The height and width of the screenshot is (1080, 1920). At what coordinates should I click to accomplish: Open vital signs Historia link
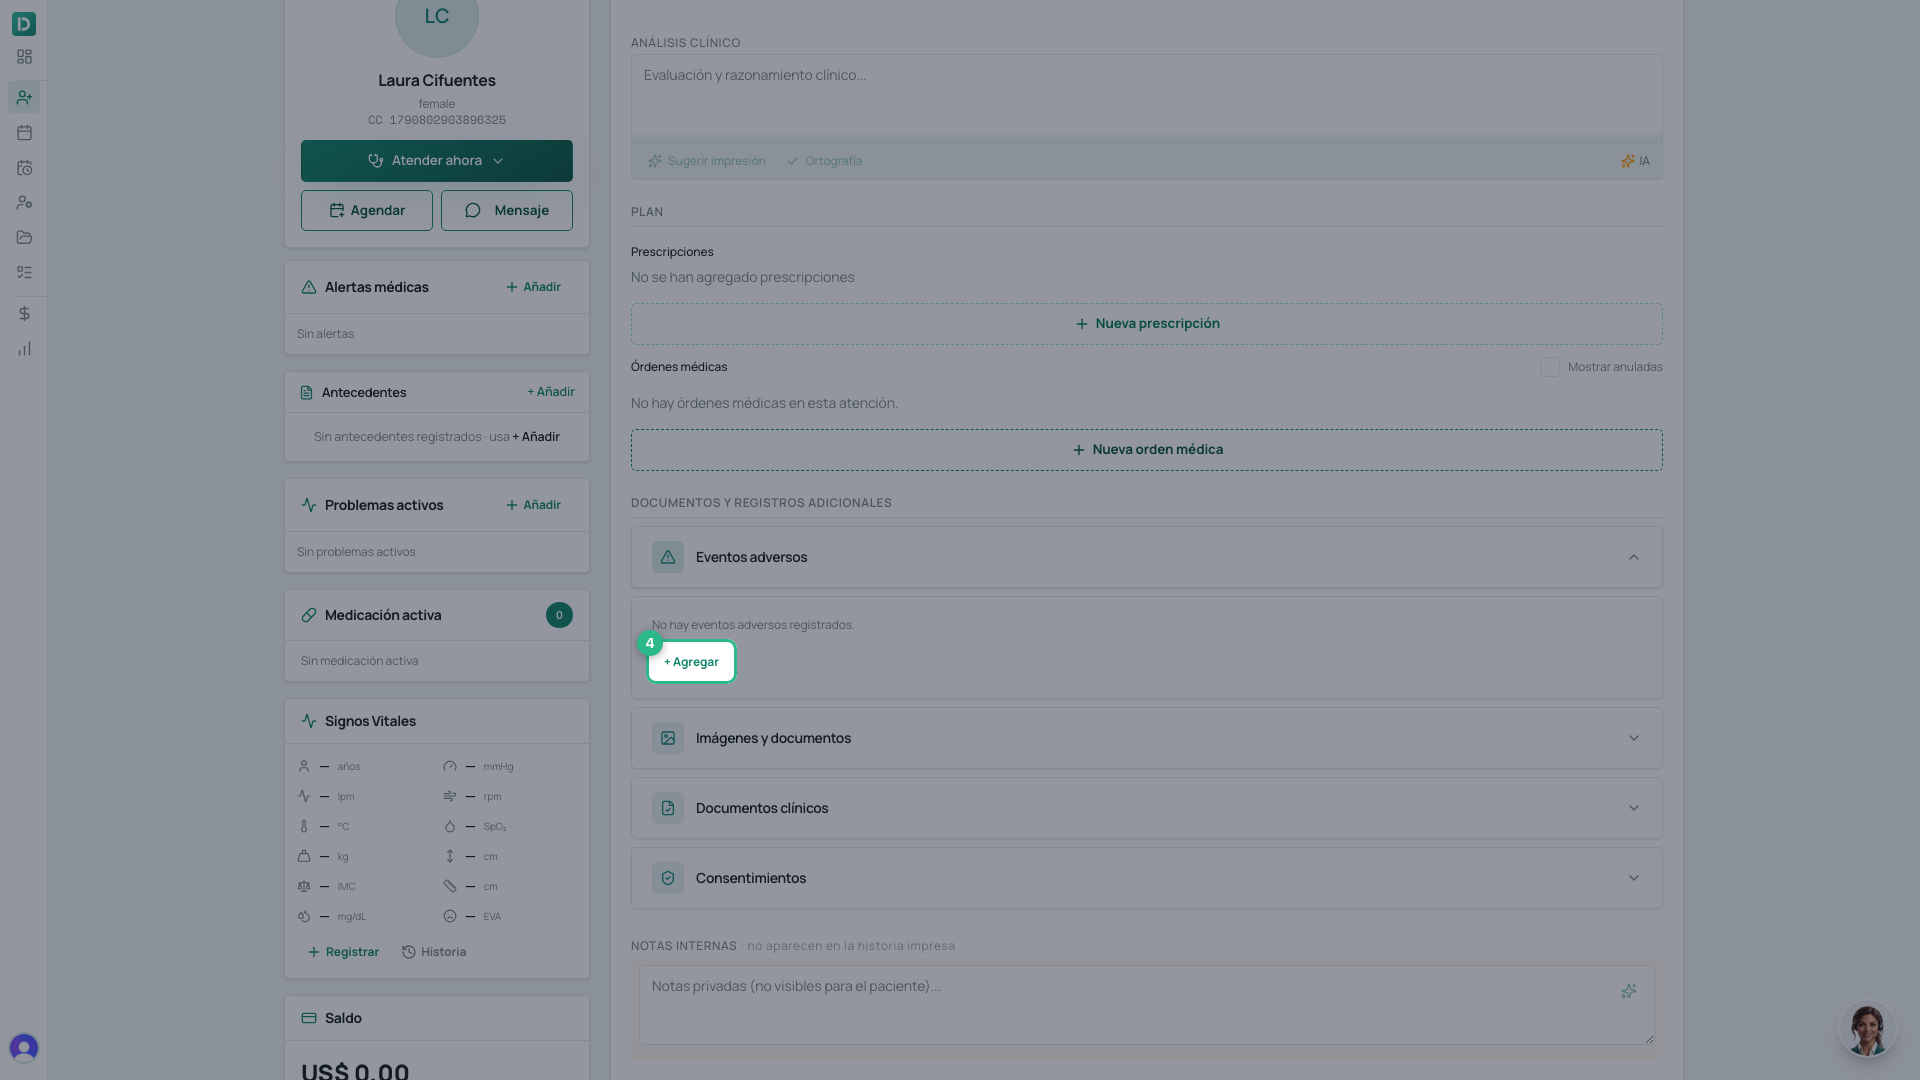(434, 952)
